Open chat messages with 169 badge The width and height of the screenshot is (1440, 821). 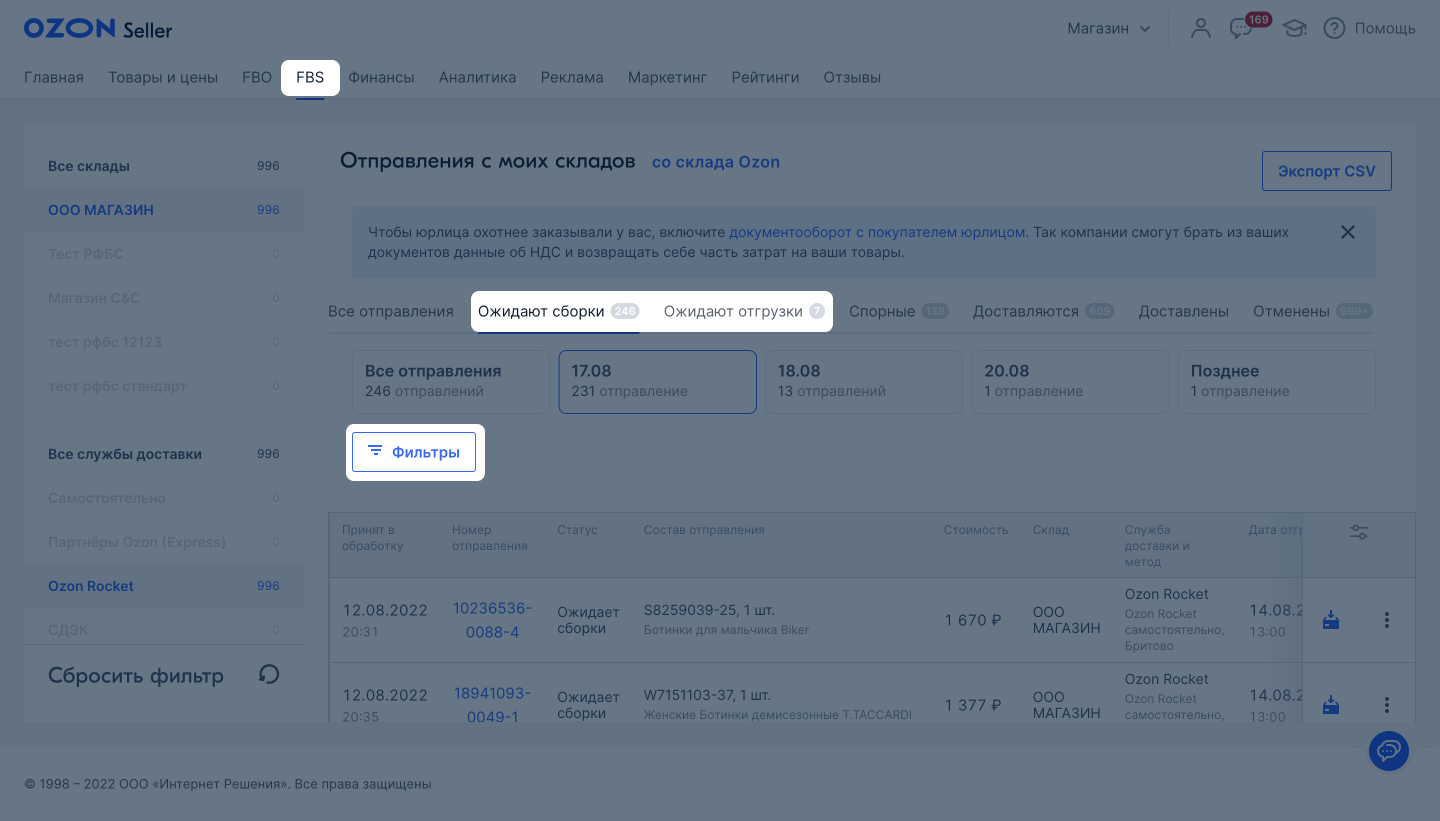tap(1242, 28)
